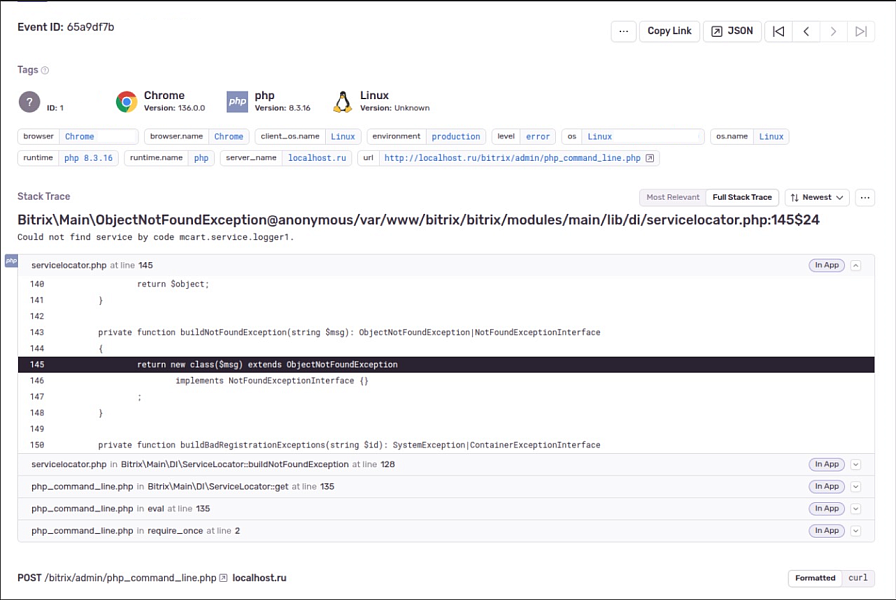Select Full Stack Trace view
This screenshot has width=896, height=600.
pyautogui.click(x=742, y=197)
